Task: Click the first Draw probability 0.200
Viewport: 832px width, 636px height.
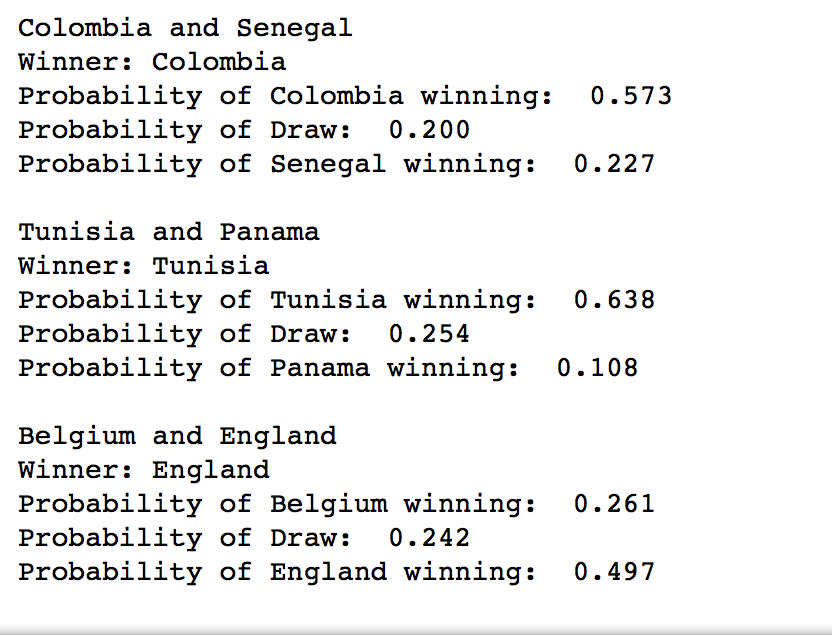Action: coord(429,130)
